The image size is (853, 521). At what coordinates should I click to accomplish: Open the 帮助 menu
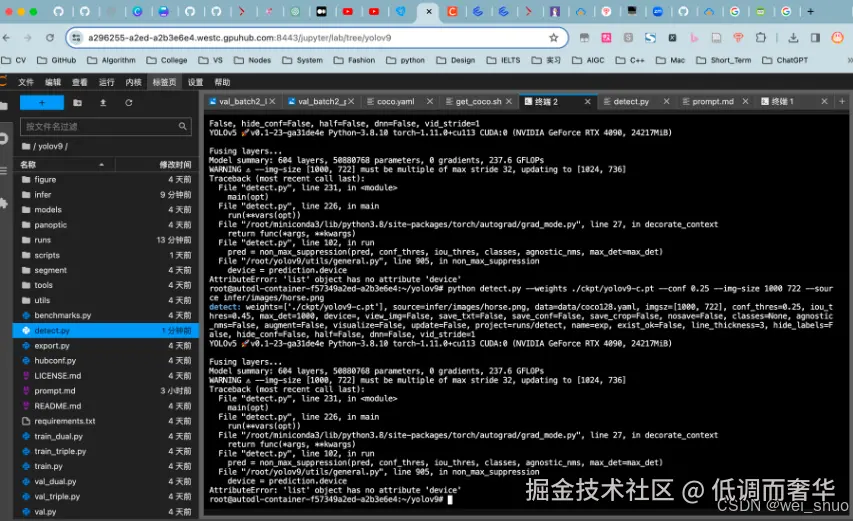[222, 82]
